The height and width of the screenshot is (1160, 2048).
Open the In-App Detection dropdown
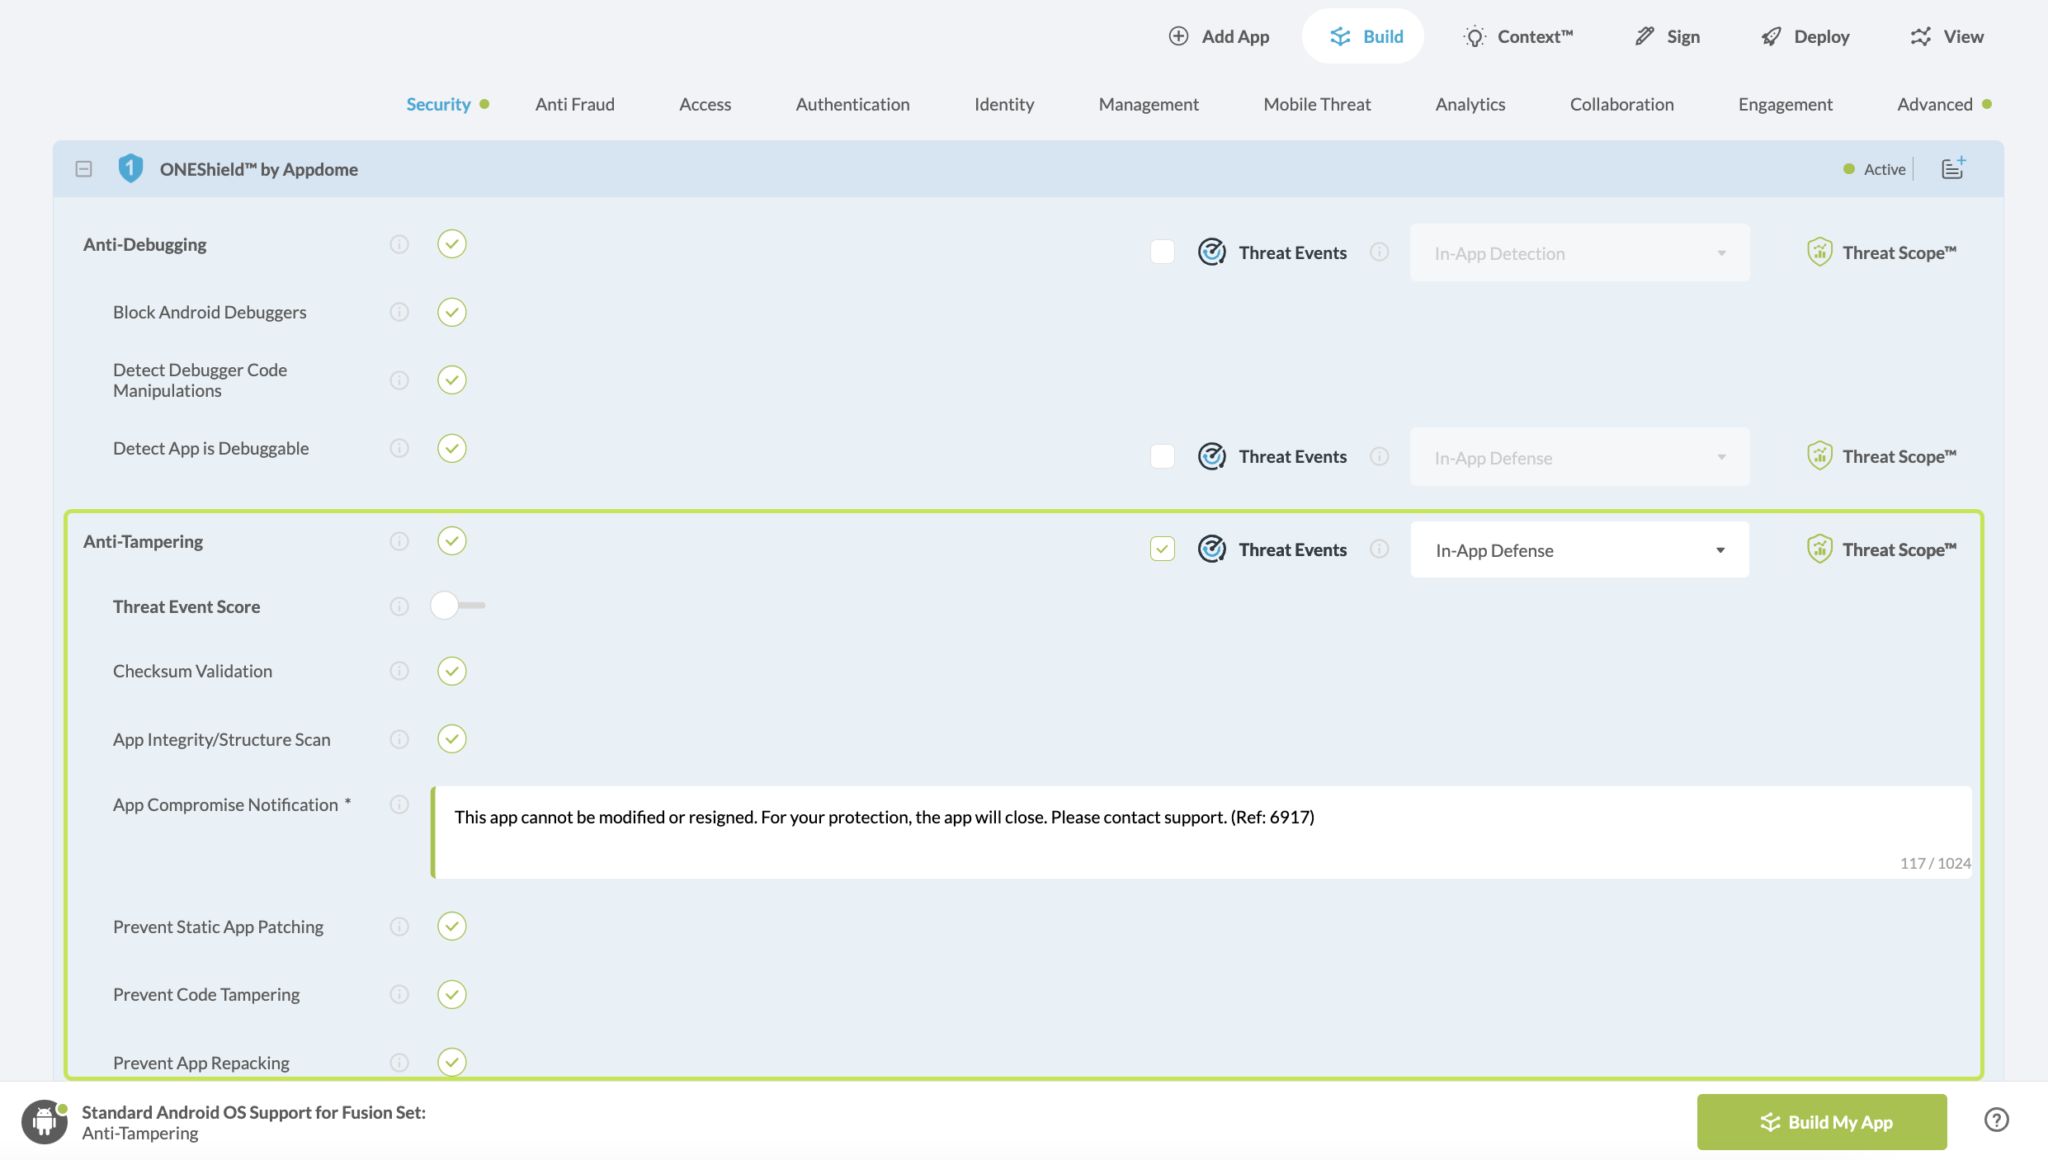pos(1579,253)
